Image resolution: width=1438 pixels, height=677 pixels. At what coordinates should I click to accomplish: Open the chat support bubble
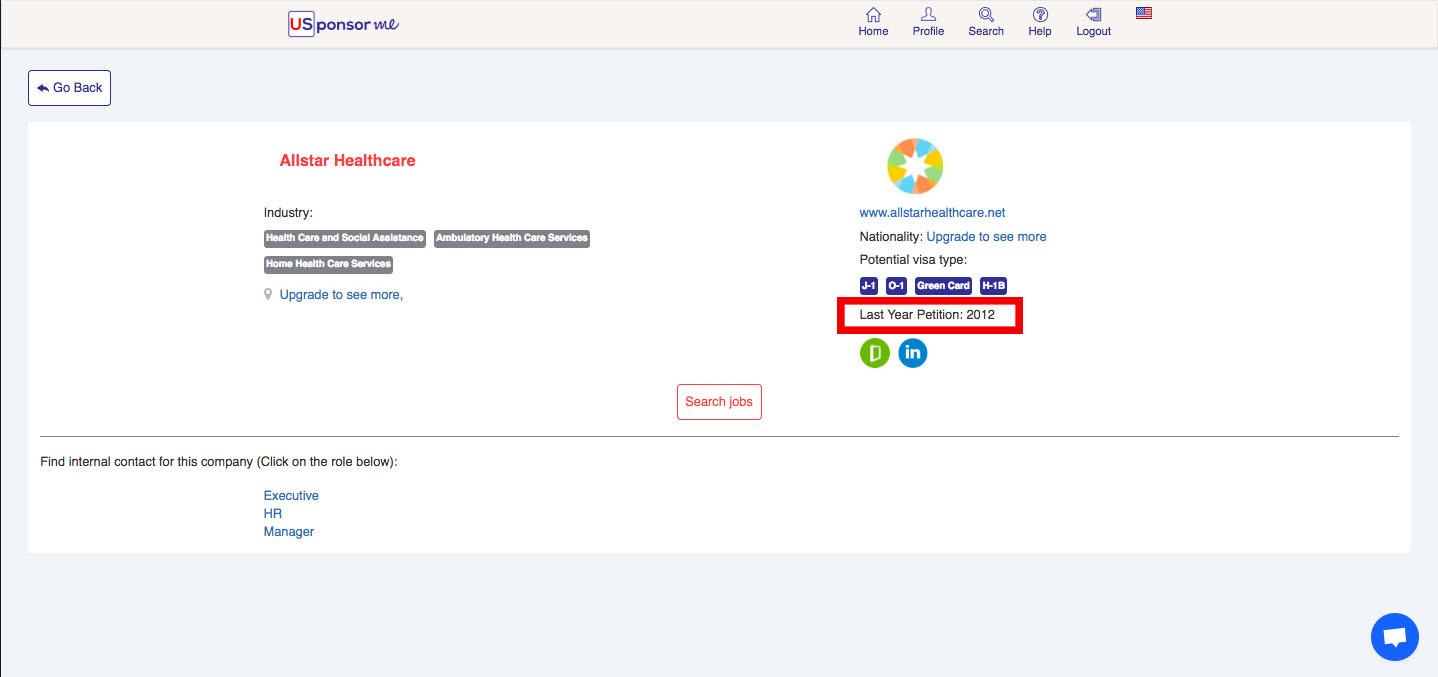(1395, 637)
